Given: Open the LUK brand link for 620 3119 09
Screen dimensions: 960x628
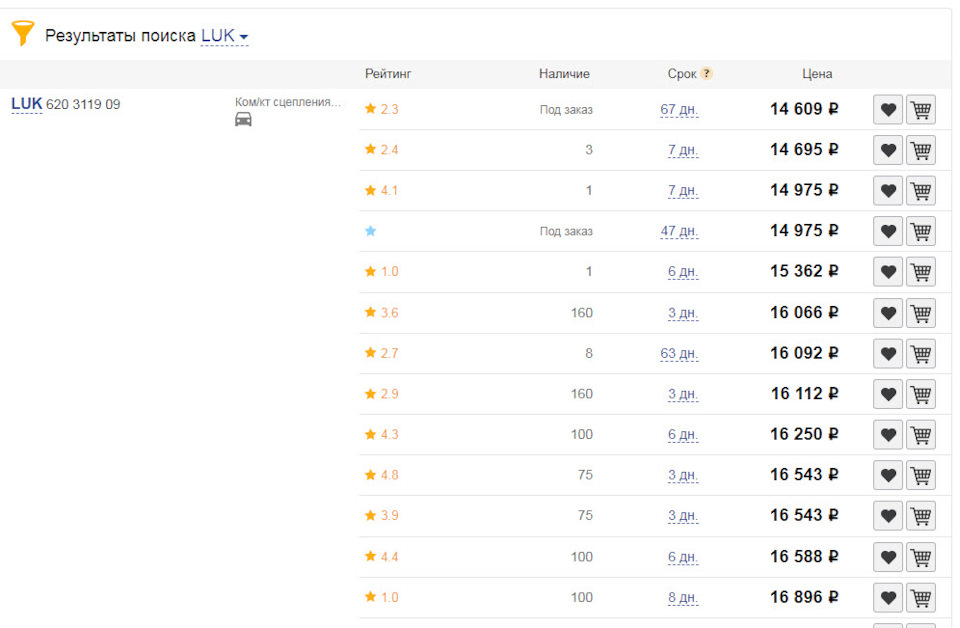Looking at the screenshot, I should click(26, 104).
